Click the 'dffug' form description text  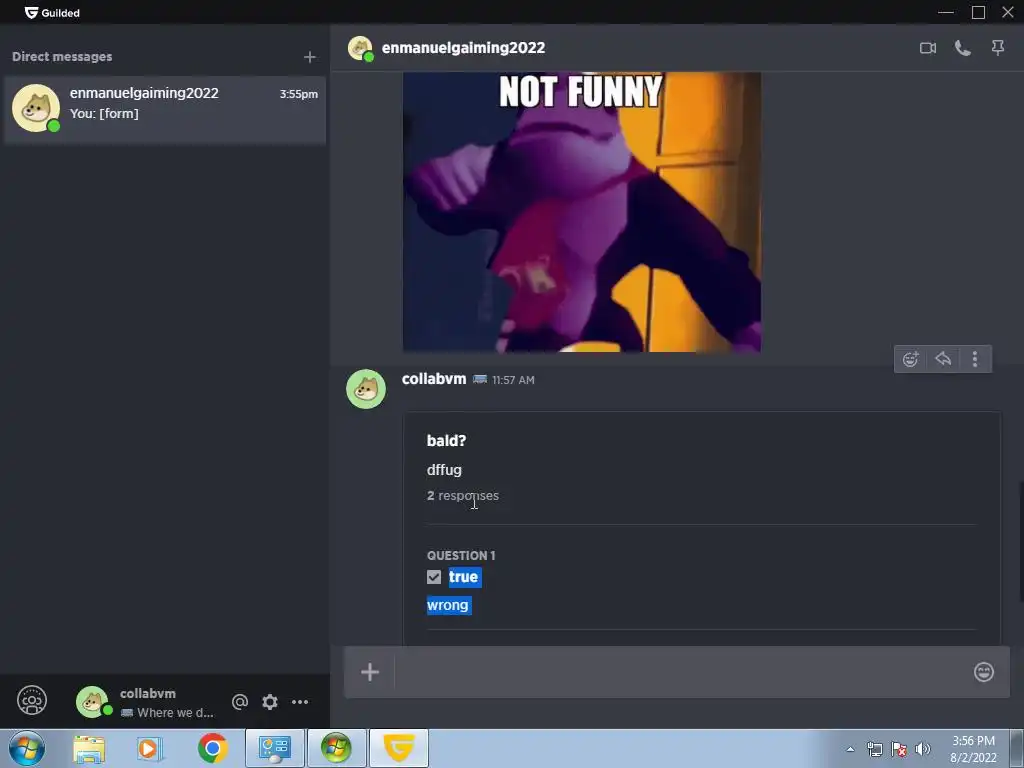point(444,470)
